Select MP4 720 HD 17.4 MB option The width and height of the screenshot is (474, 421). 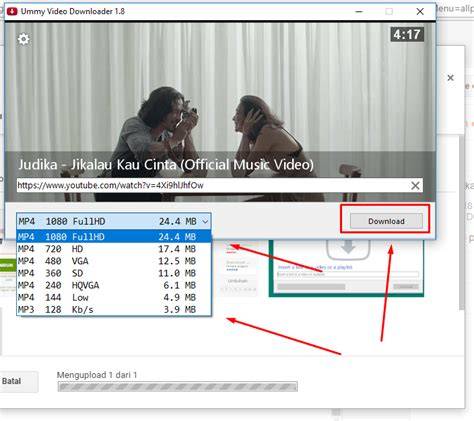point(114,249)
